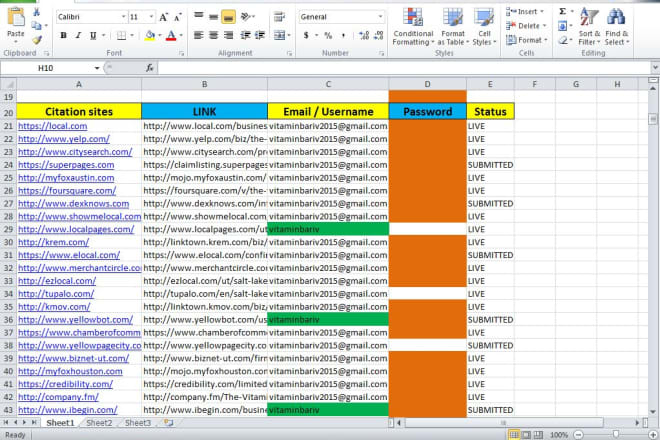Click the zoom slider handle
Viewport: 660px width, 440px height.
[x=615, y=434]
